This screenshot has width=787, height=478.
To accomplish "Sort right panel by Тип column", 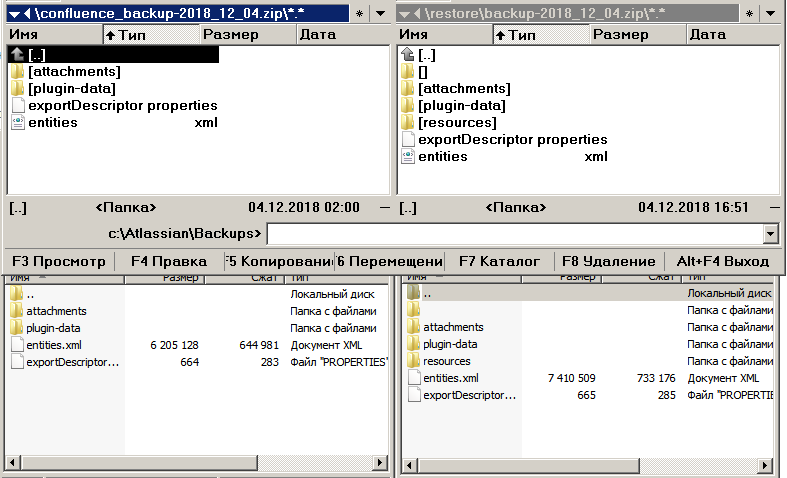I will click(541, 35).
